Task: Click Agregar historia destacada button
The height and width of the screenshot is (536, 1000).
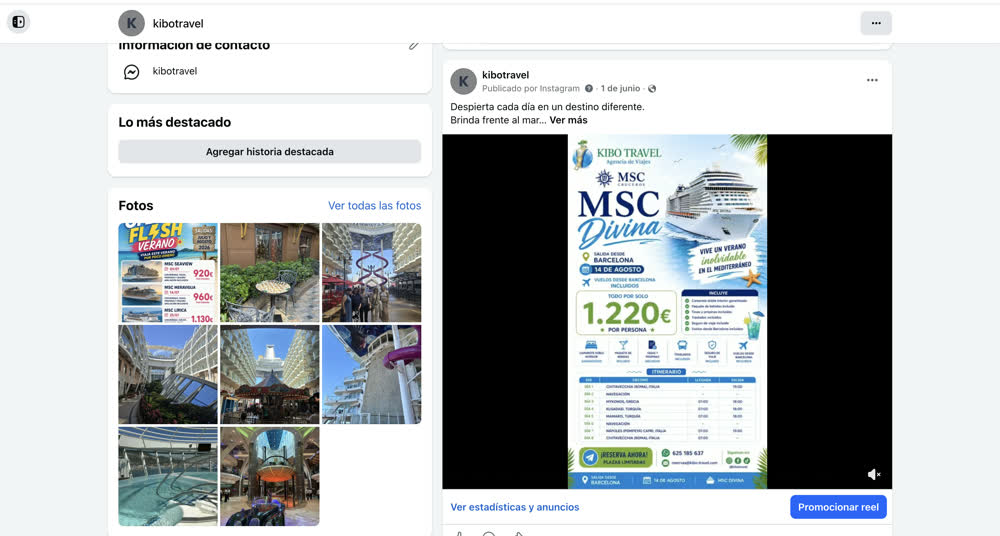Action: (x=270, y=152)
